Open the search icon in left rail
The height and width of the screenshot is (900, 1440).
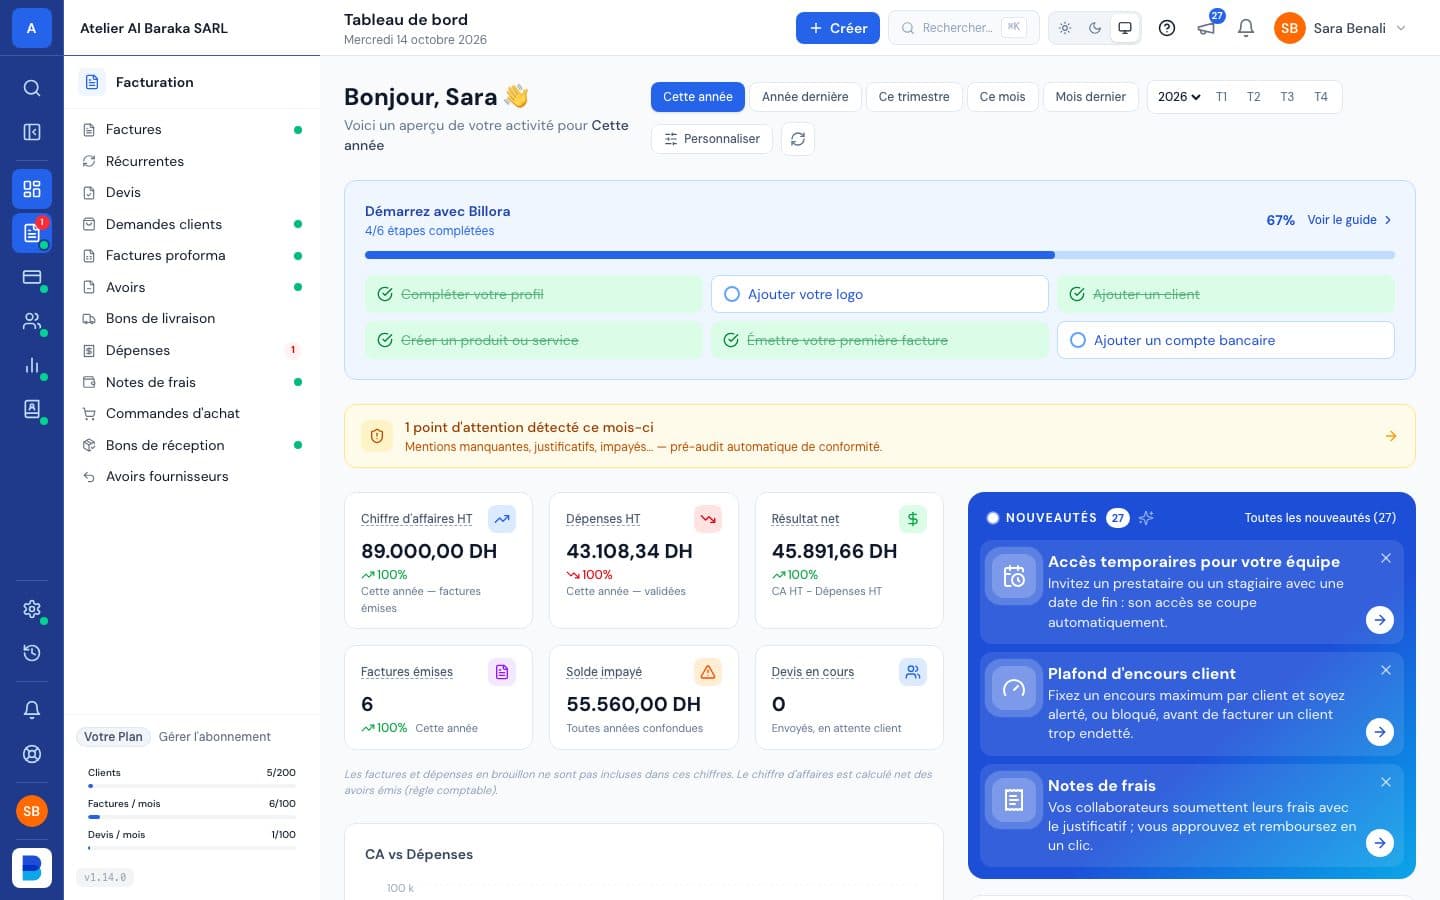click(x=32, y=88)
